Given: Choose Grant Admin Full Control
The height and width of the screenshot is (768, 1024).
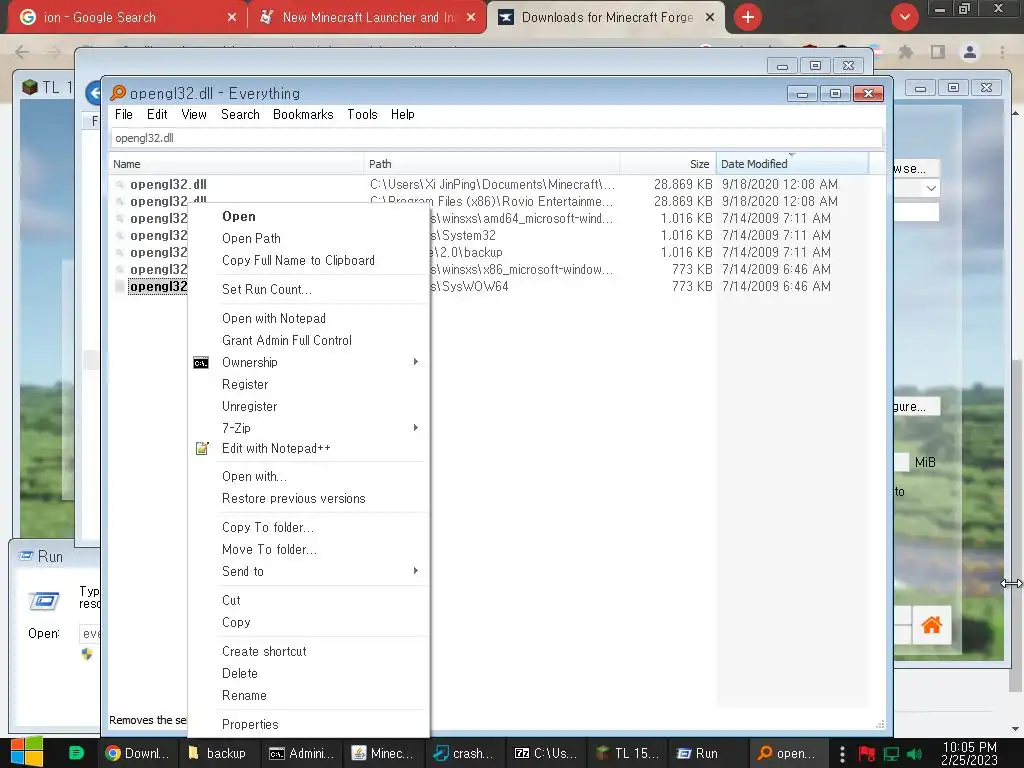Looking at the screenshot, I should (x=287, y=340).
